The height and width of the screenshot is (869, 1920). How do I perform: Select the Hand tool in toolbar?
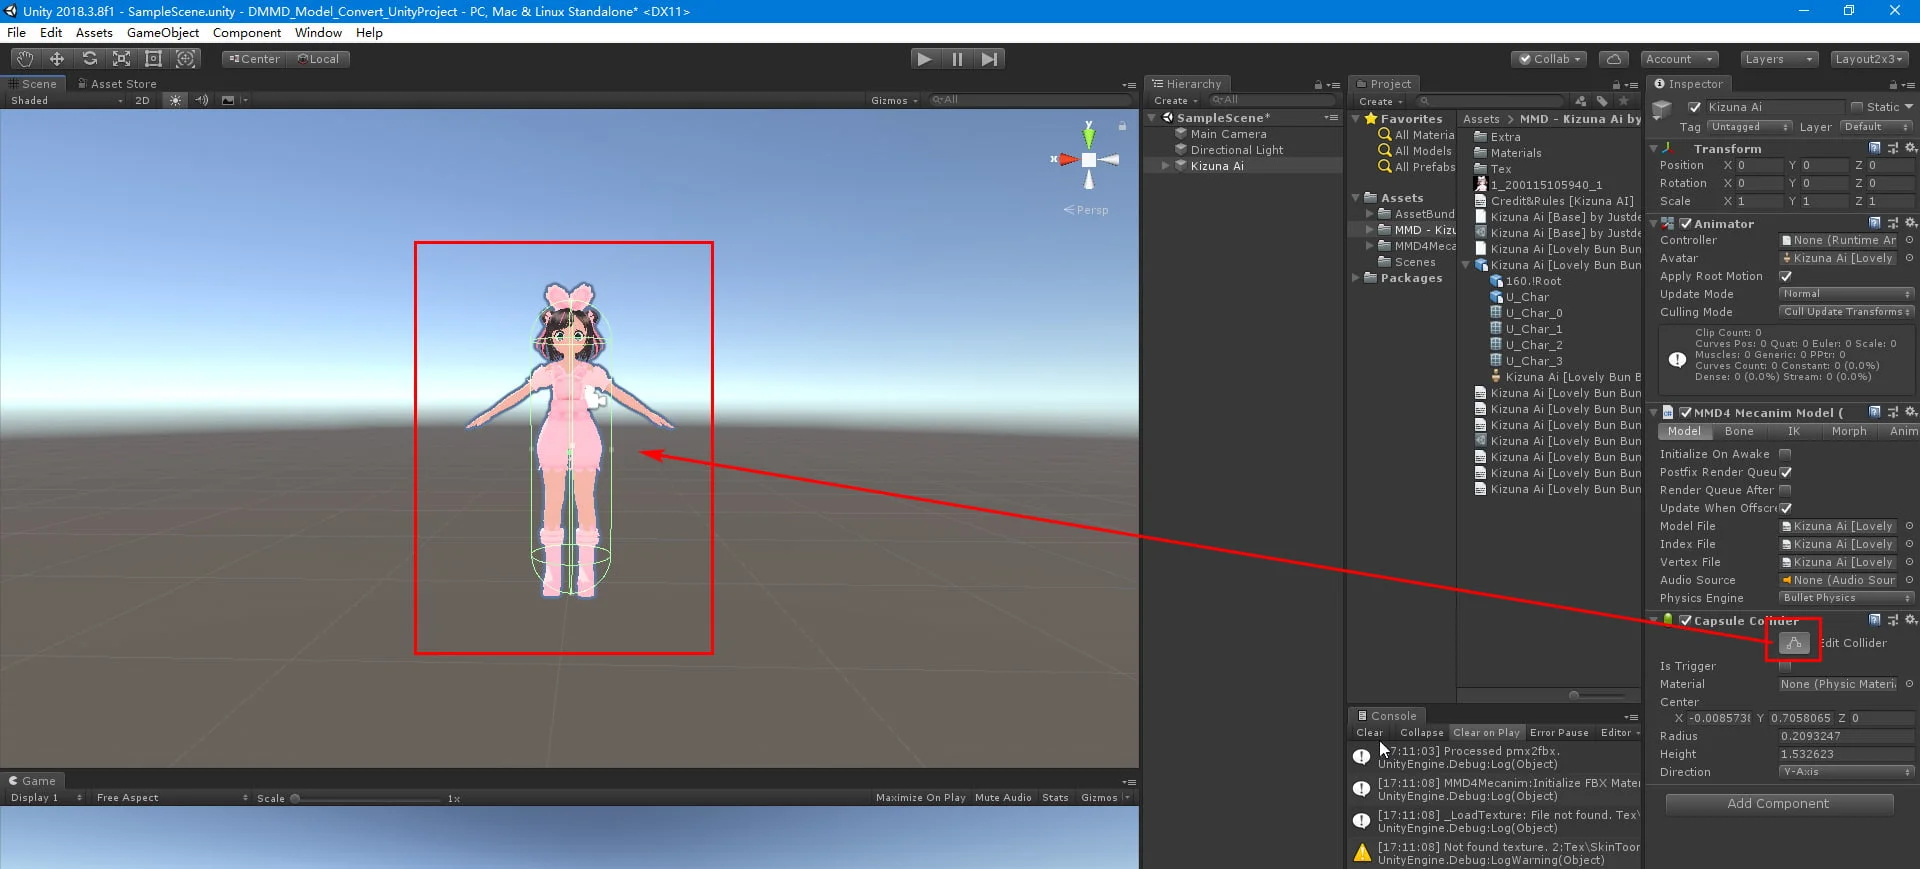(25, 59)
